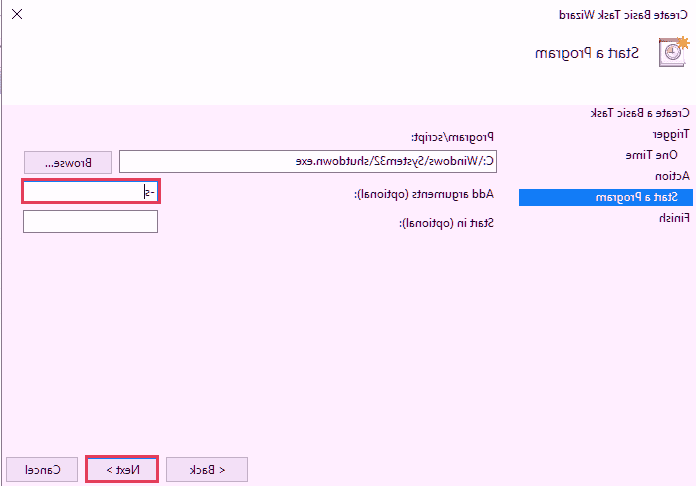Focus the Add arguments input field
The height and width of the screenshot is (486, 696).
tap(91, 191)
